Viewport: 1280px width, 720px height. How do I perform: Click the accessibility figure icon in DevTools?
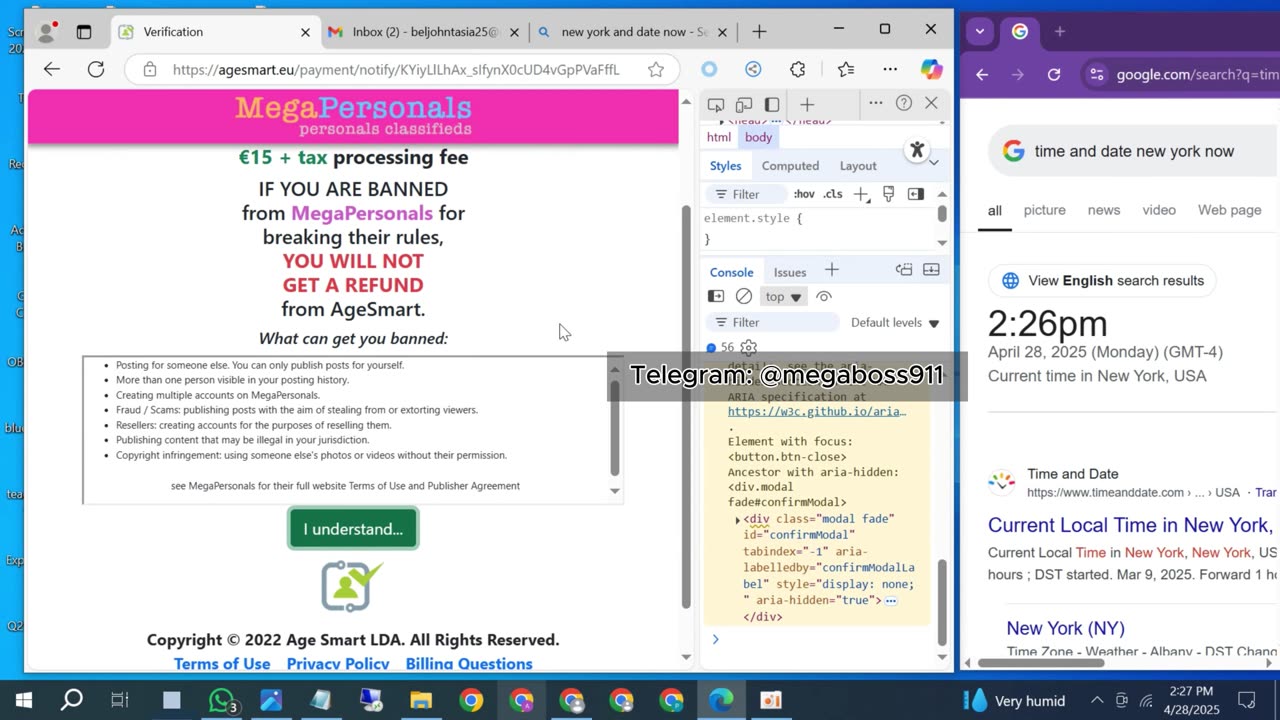click(917, 150)
